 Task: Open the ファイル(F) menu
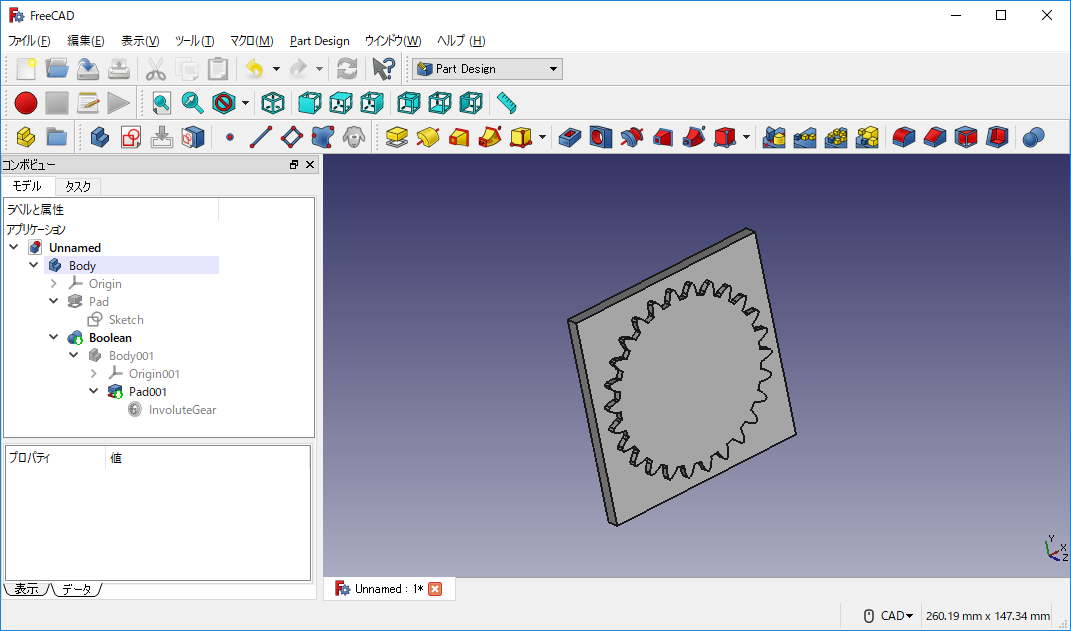click(29, 41)
